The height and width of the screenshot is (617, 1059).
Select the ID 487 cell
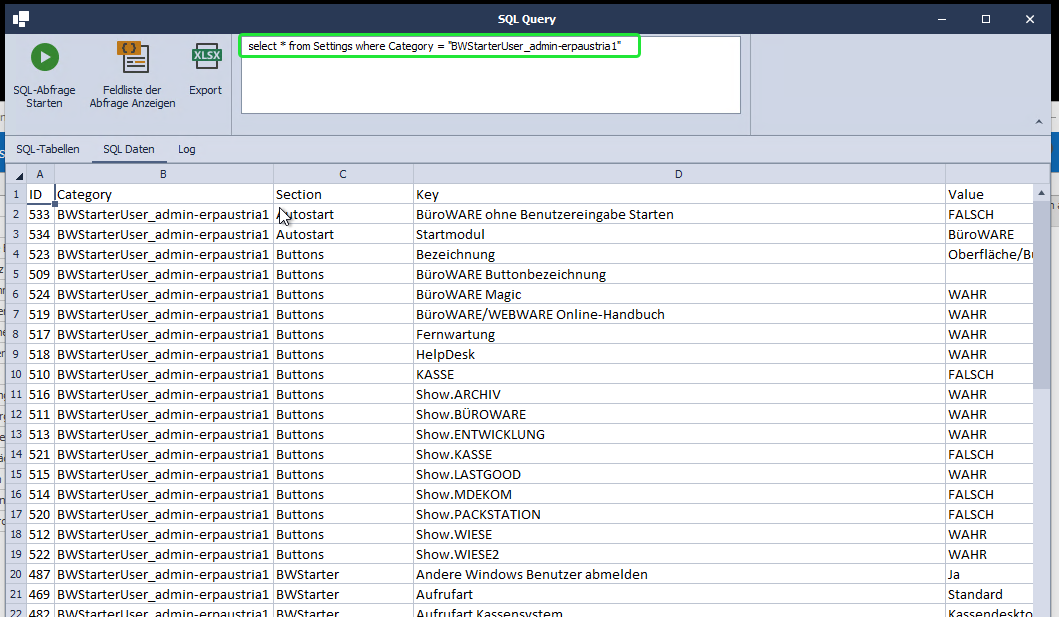coord(41,574)
